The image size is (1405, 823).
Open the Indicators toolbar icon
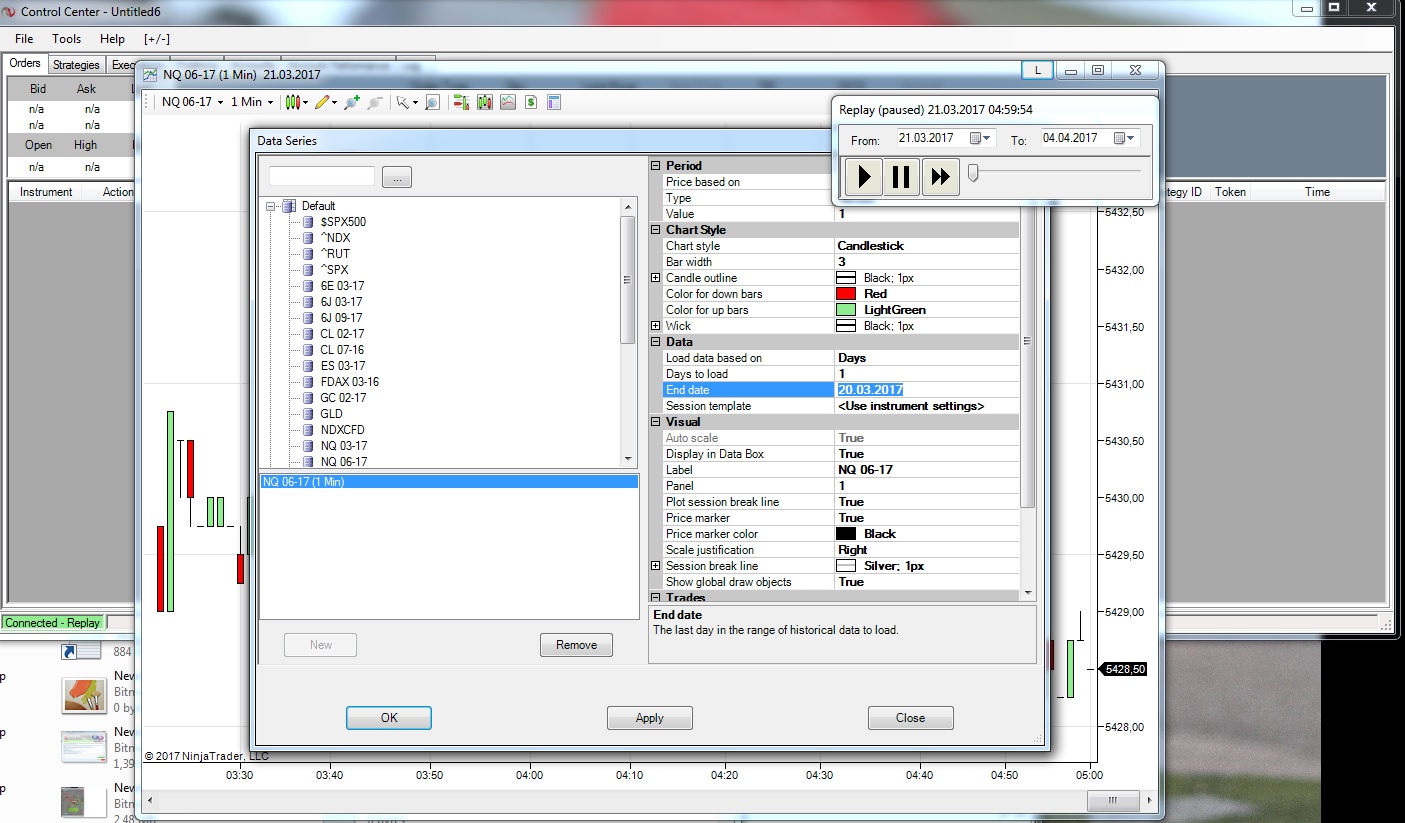click(x=508, y=102)
